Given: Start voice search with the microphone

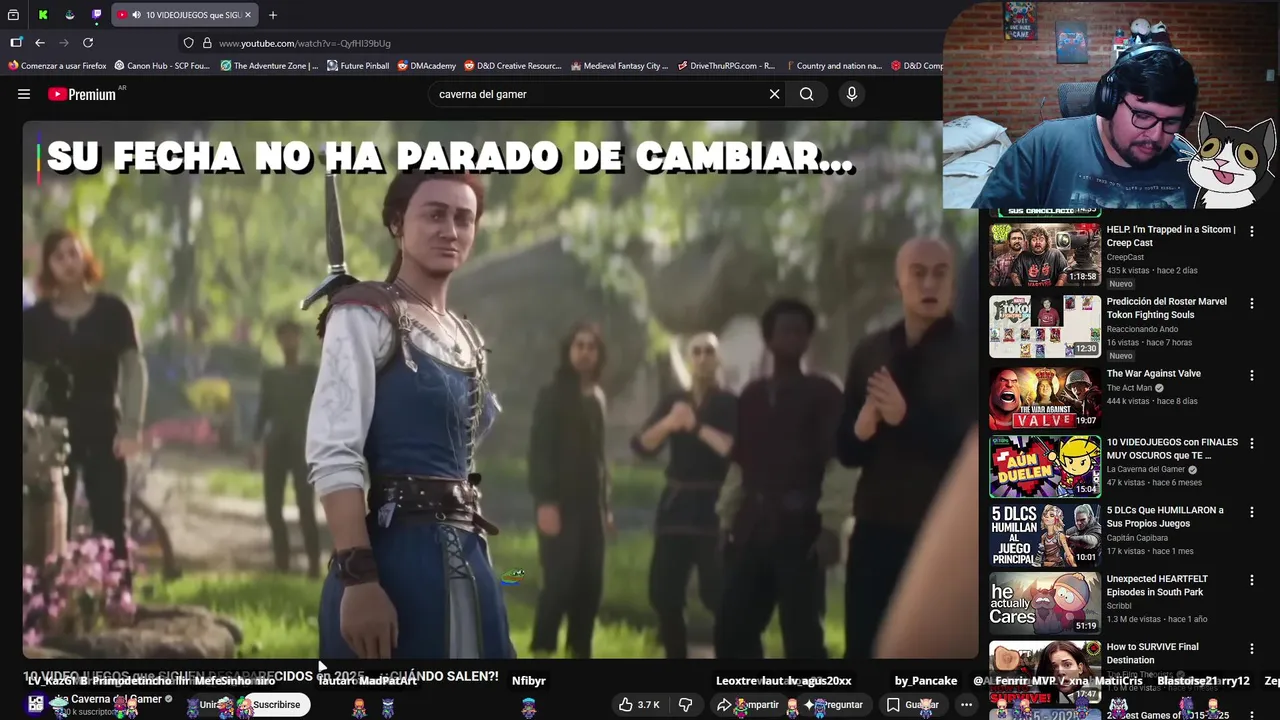Looking at the screenshot, I should (x=851, y=94).
